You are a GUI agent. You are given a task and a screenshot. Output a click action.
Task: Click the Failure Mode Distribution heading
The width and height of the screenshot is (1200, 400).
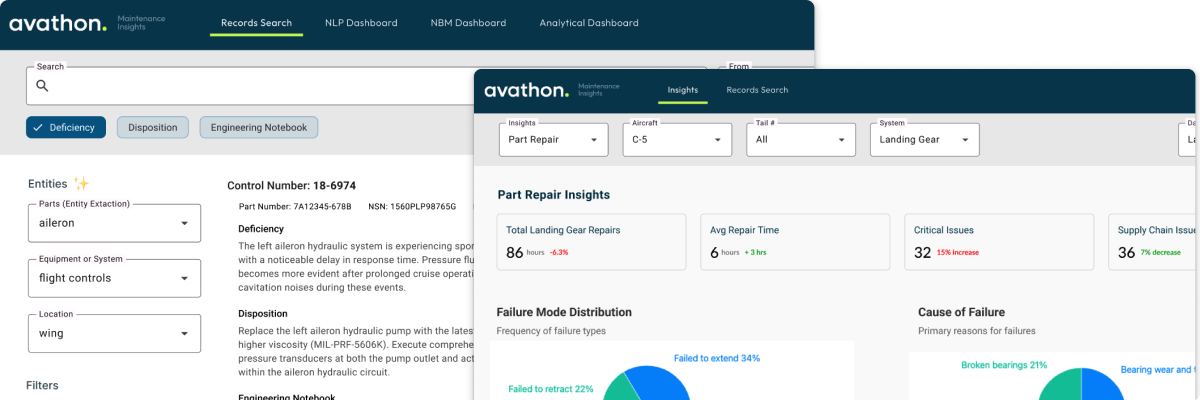(564, 312)
